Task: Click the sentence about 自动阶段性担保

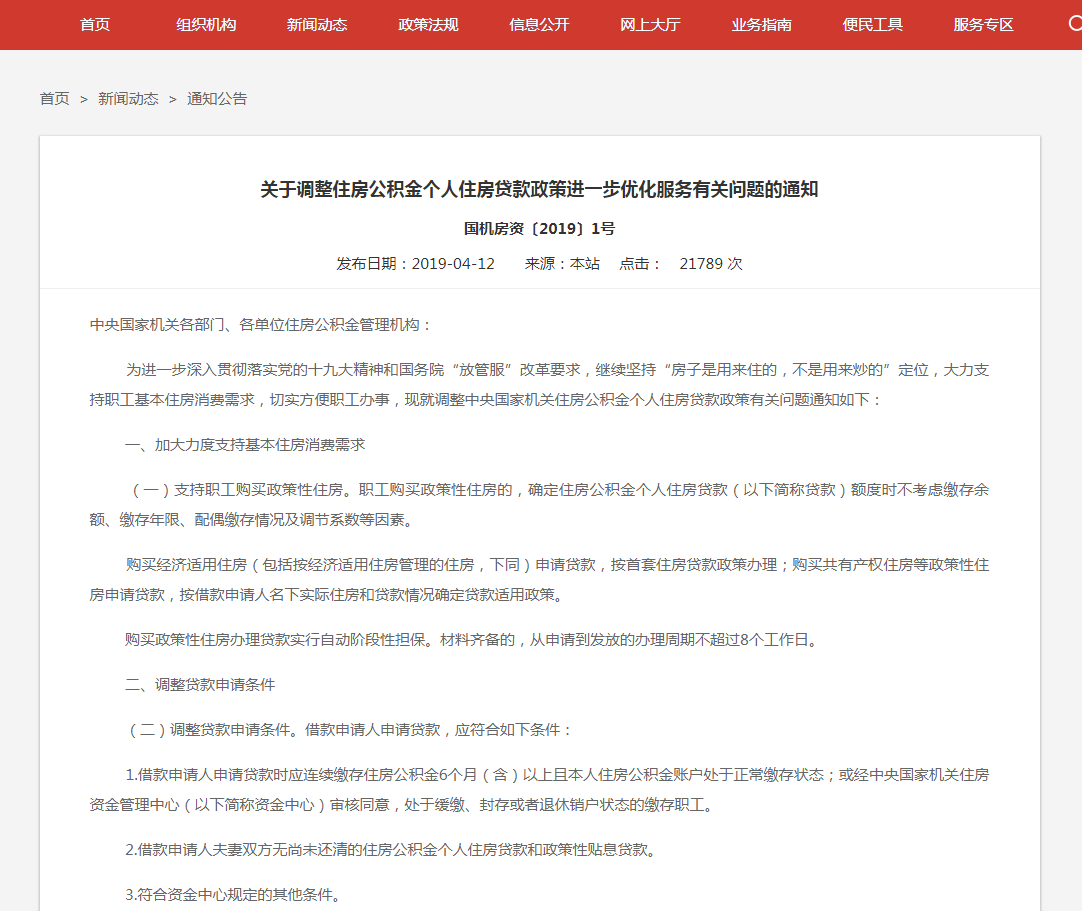Action: tap(472, 640)
